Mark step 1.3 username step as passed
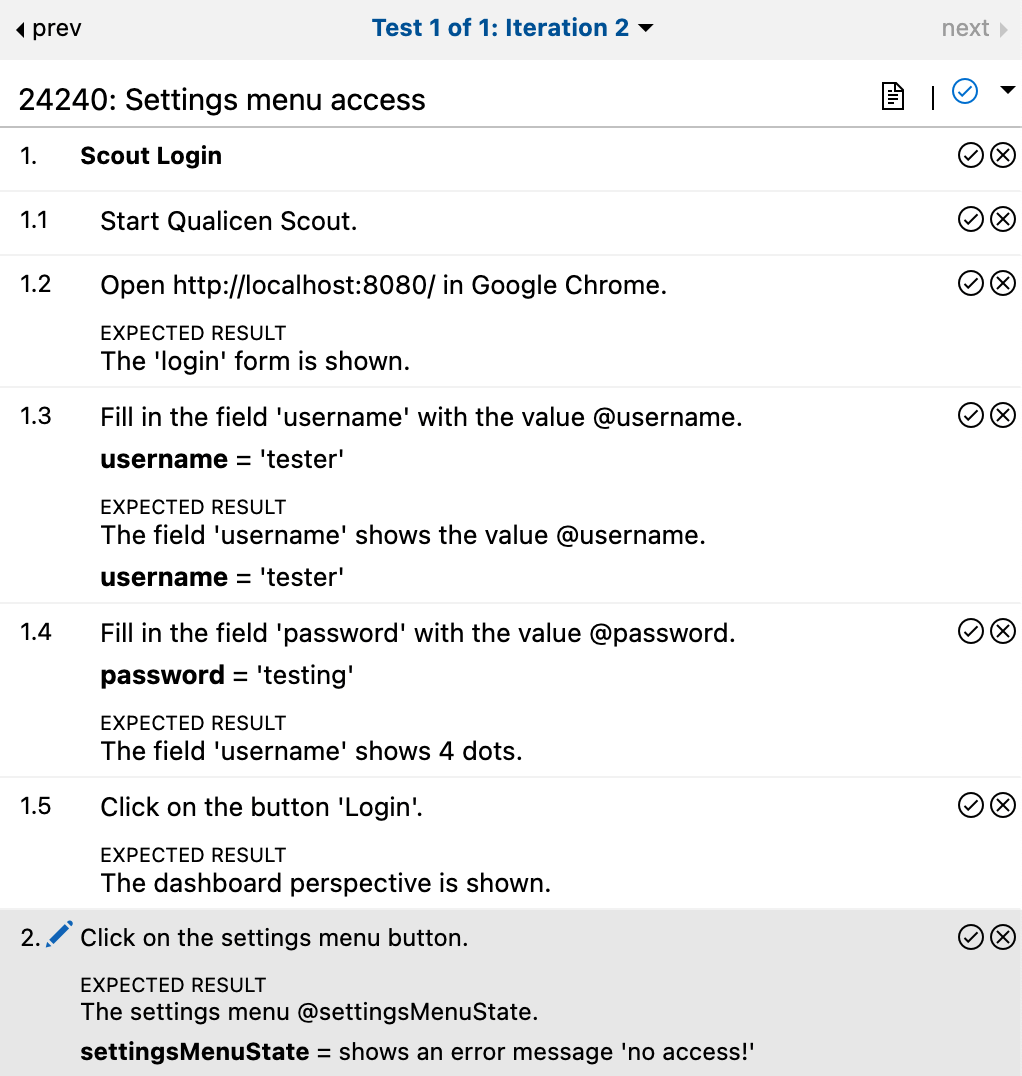 [x=970, y=415]
